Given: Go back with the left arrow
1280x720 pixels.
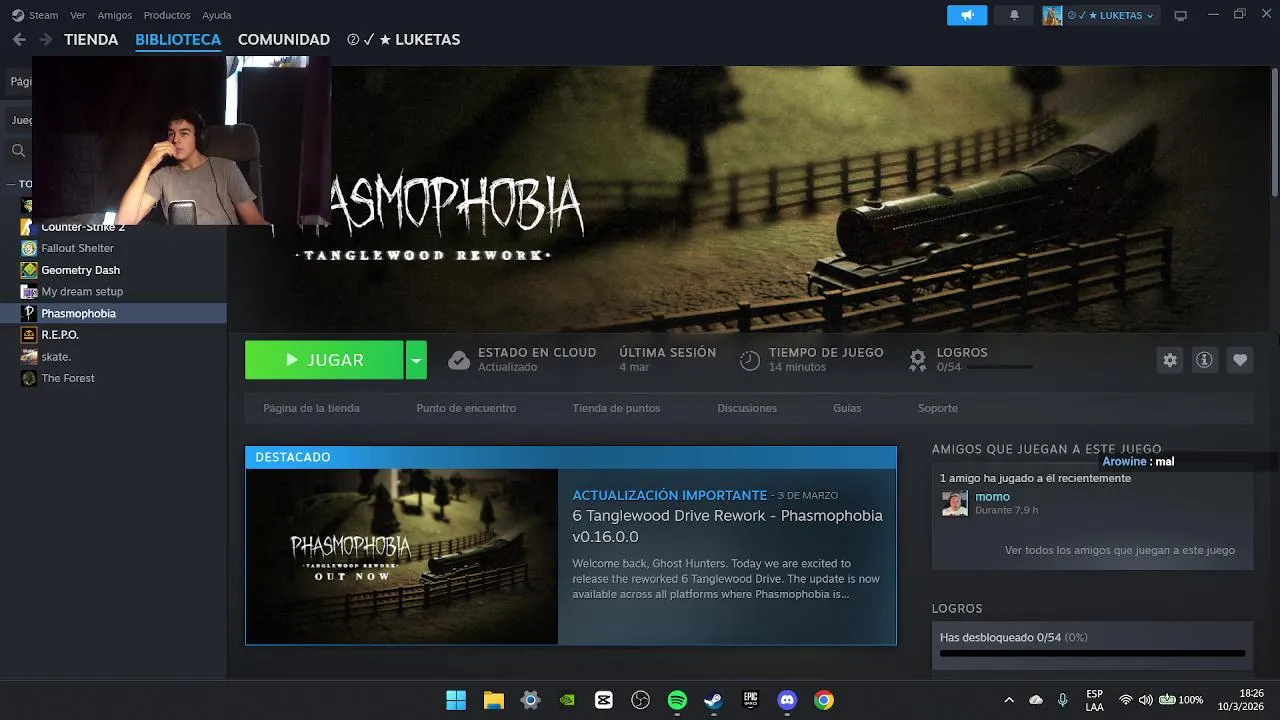Looking at the screenshot, I should coord(19,40).
